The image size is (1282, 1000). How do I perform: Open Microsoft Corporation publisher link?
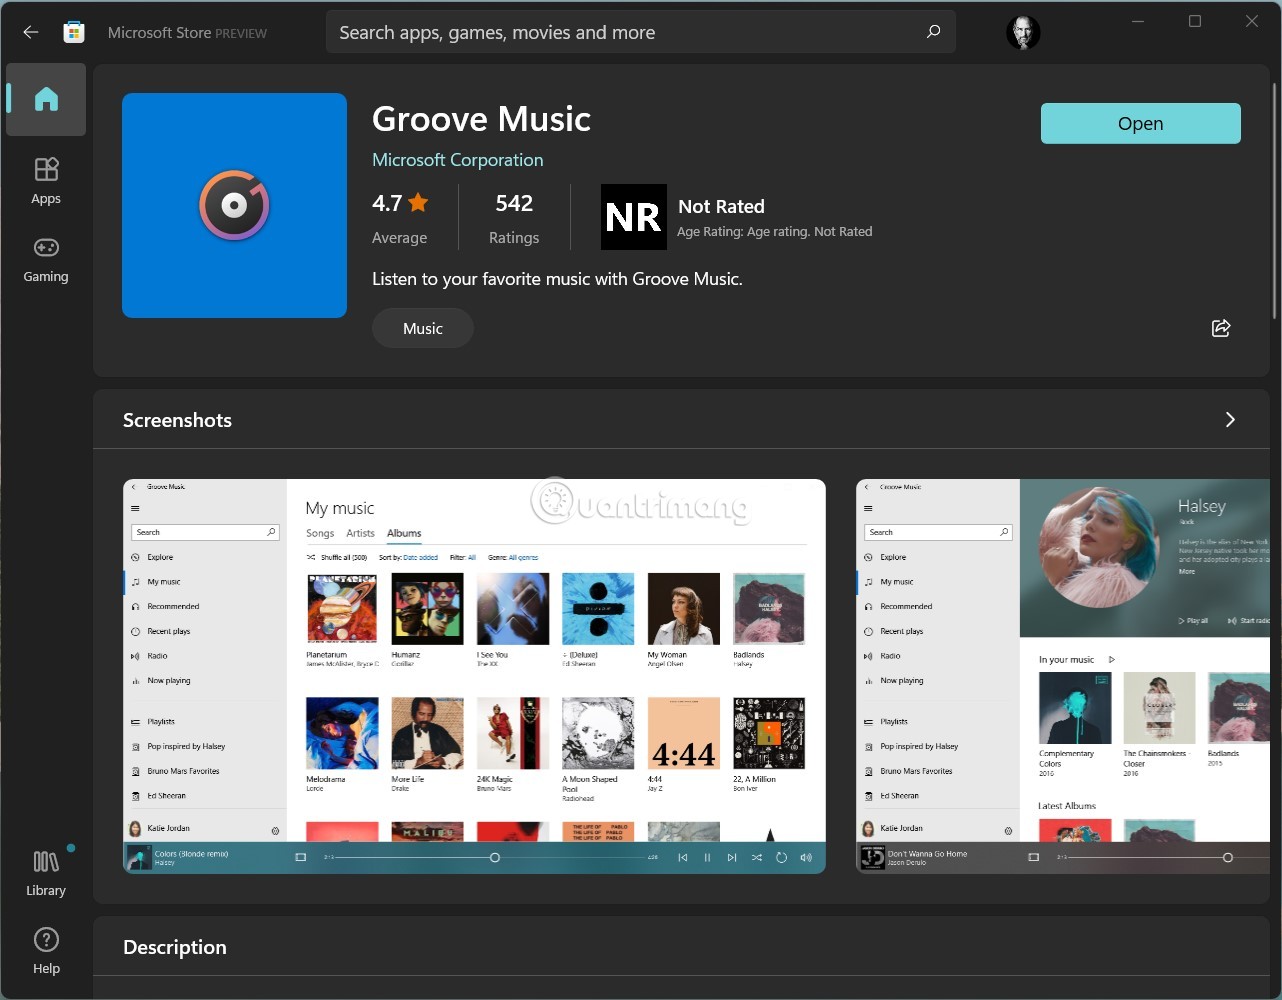pos(458,160)
